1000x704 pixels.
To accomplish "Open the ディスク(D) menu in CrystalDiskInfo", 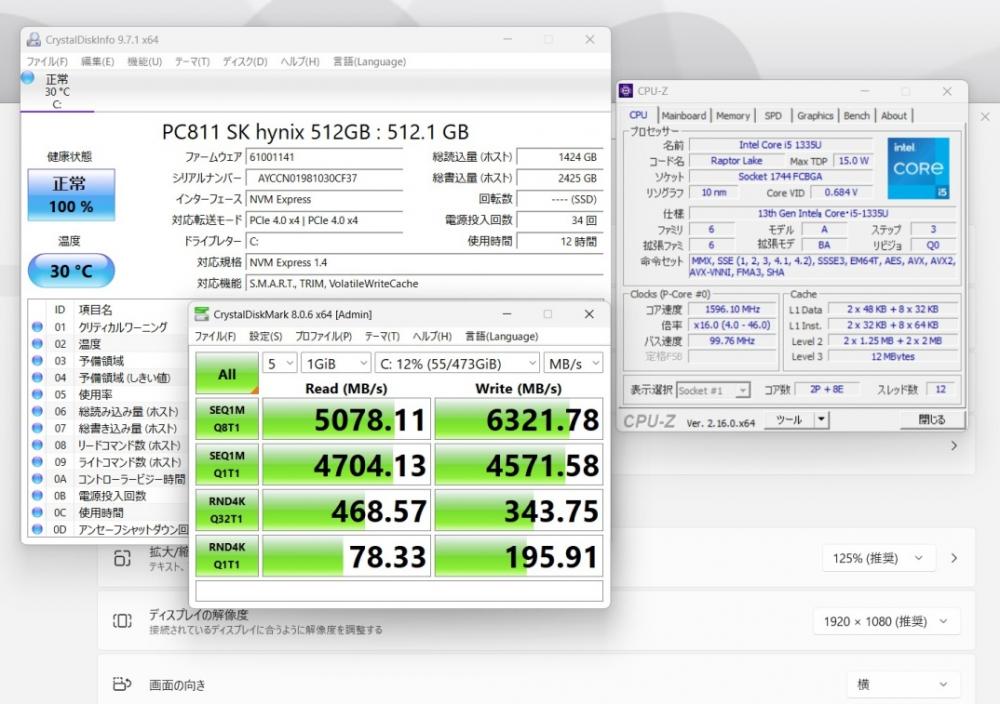I will [x=245, y=62].
